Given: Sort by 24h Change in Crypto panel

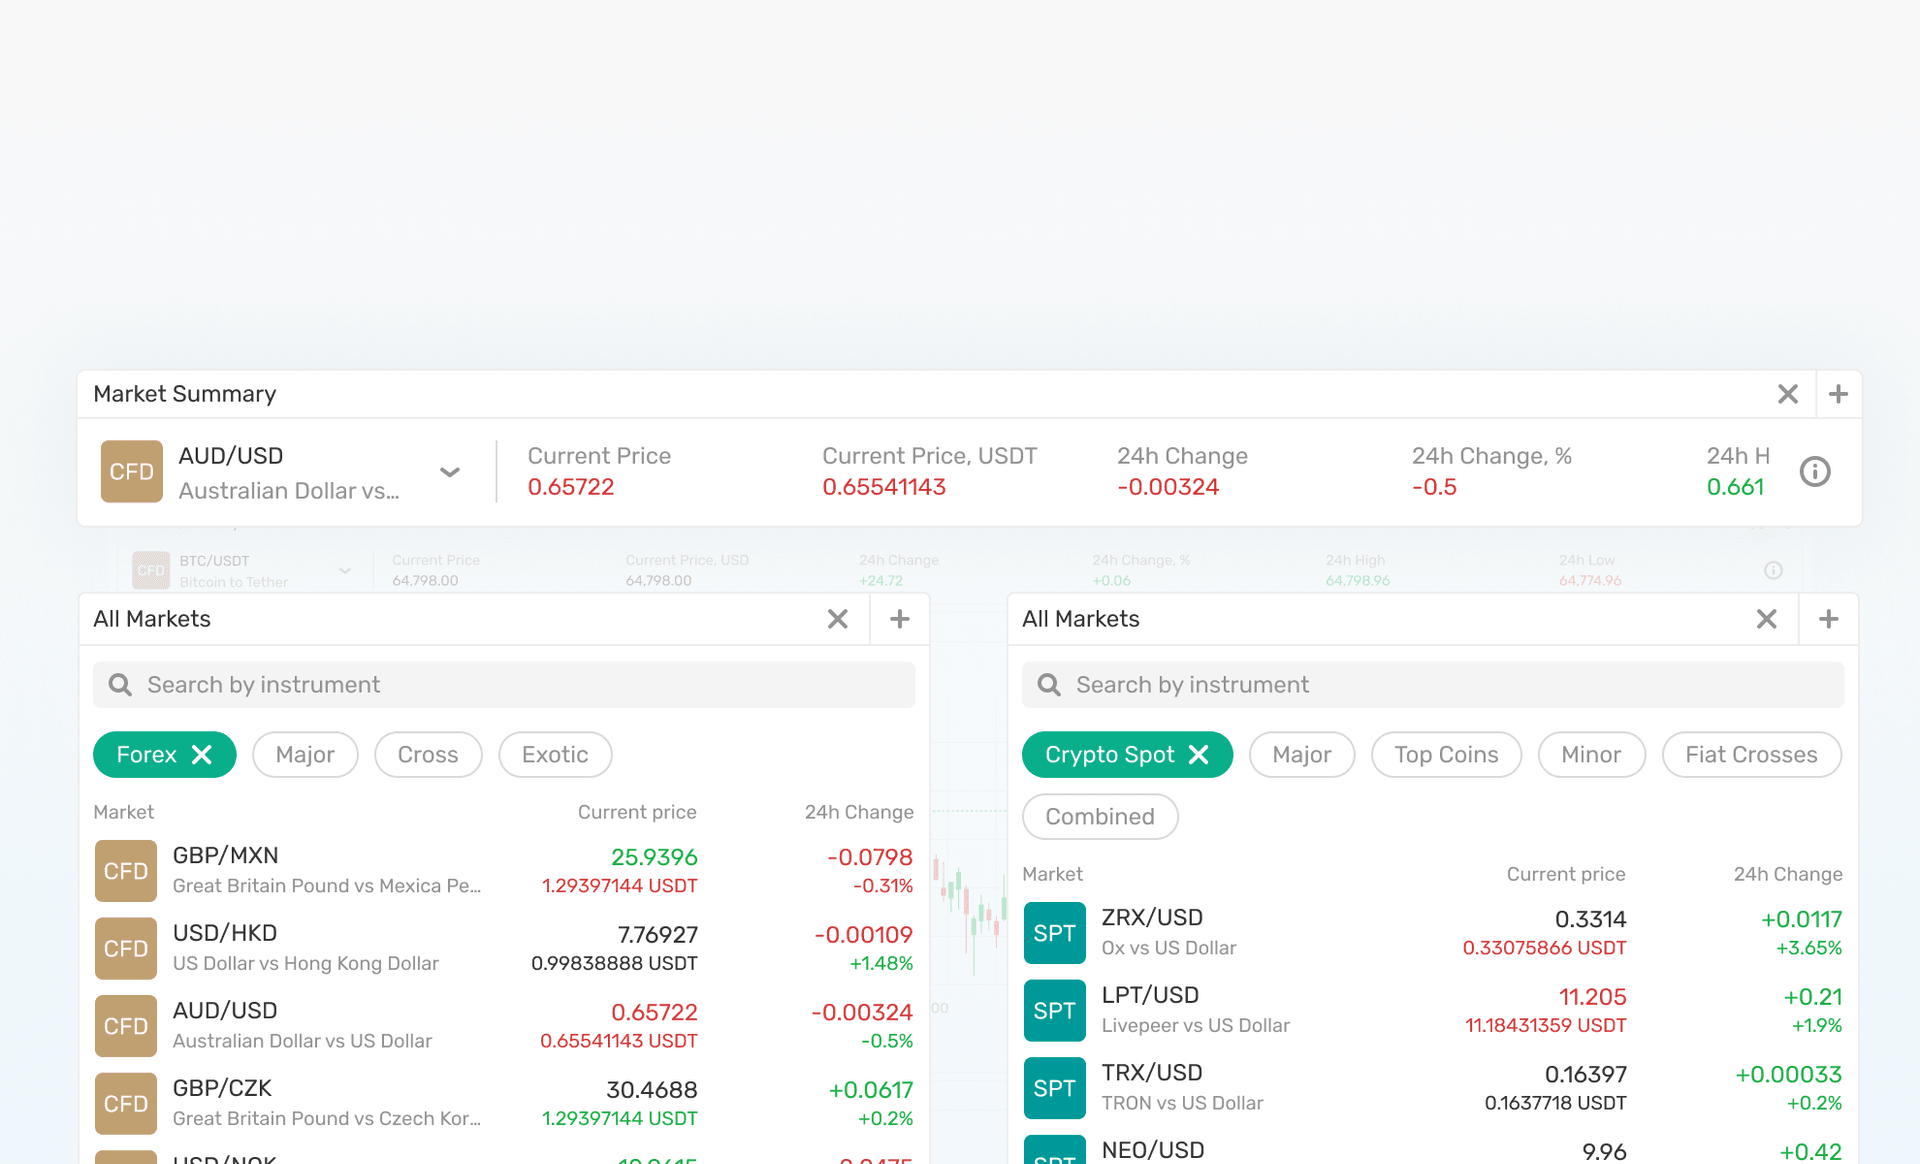Looking at the screenshot, I should [1788, 874].
